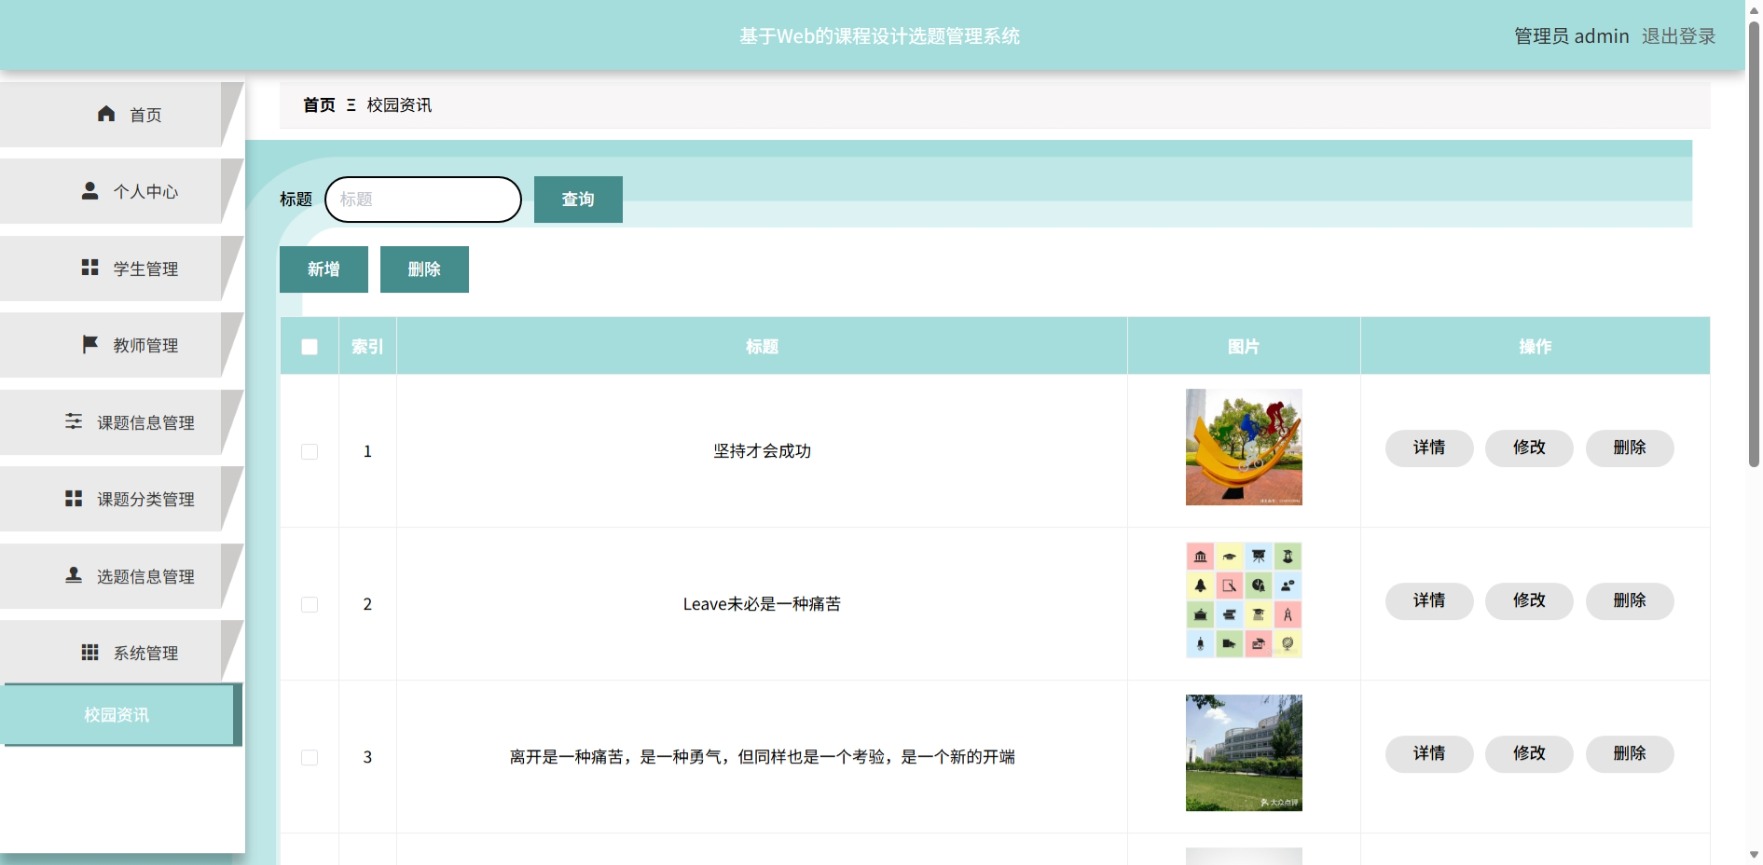Open the 选题信息管理 sidebar menu
Image resolution: width=1763 pixels, height=865 pixels.
click(121, 577)
